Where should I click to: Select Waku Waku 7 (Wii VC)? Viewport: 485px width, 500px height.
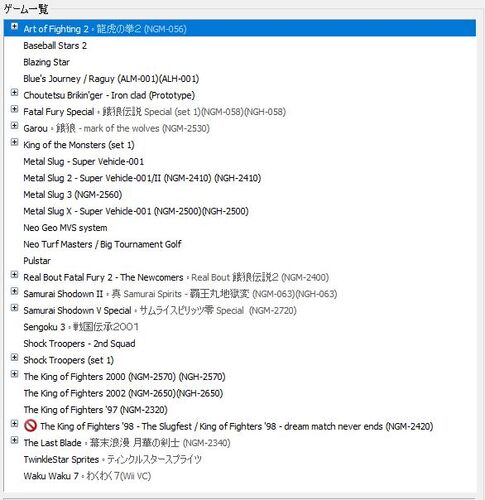click(x=87, y=476)
